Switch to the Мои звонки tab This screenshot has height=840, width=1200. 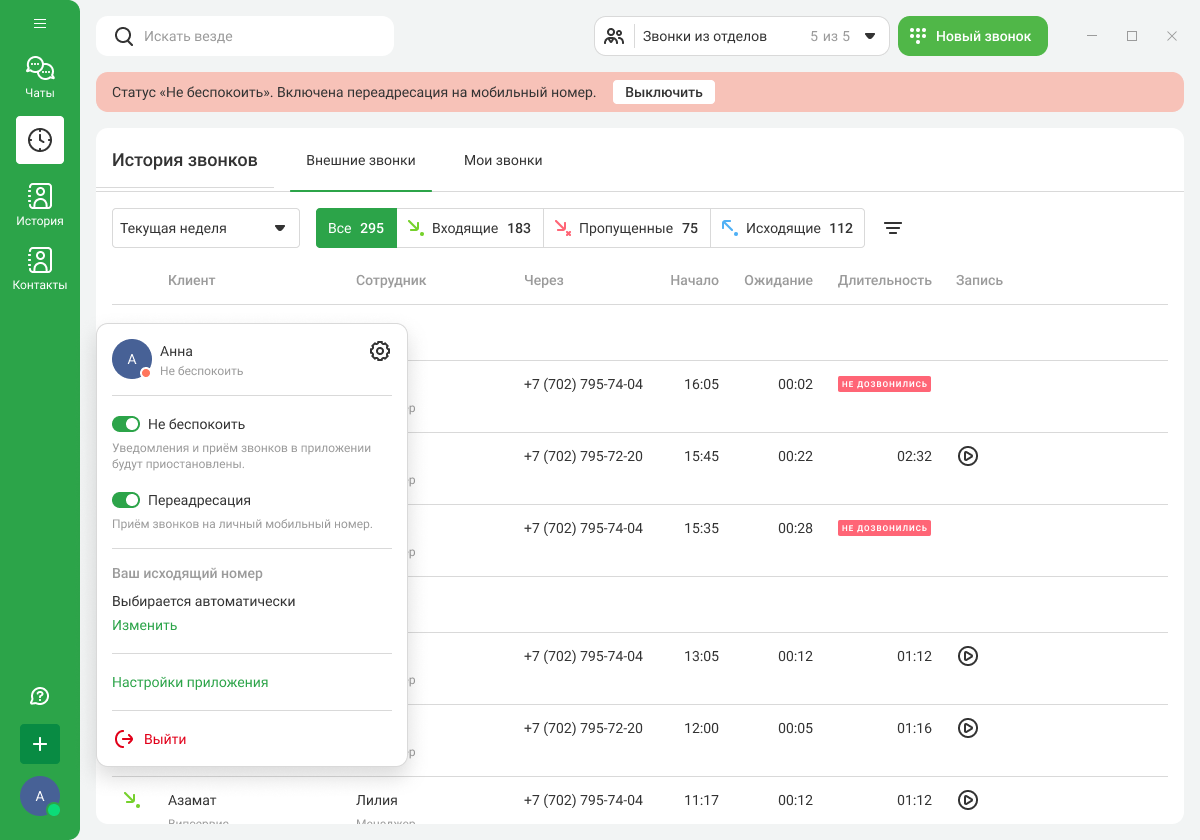point(503,160)
